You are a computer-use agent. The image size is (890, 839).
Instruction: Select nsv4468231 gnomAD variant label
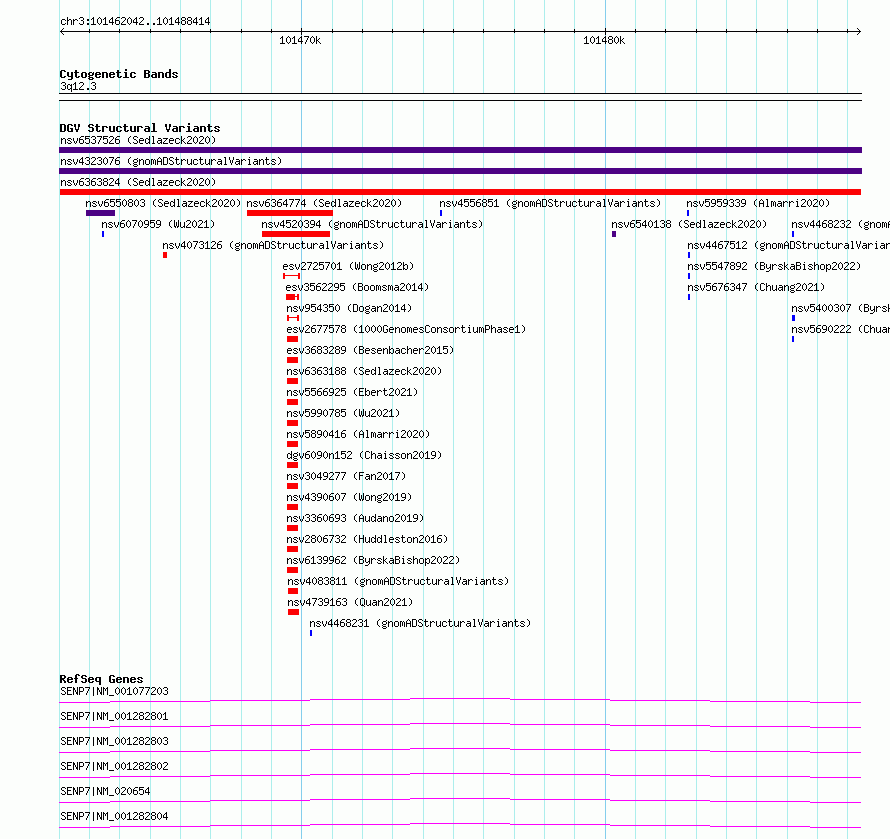coord(420,623)
